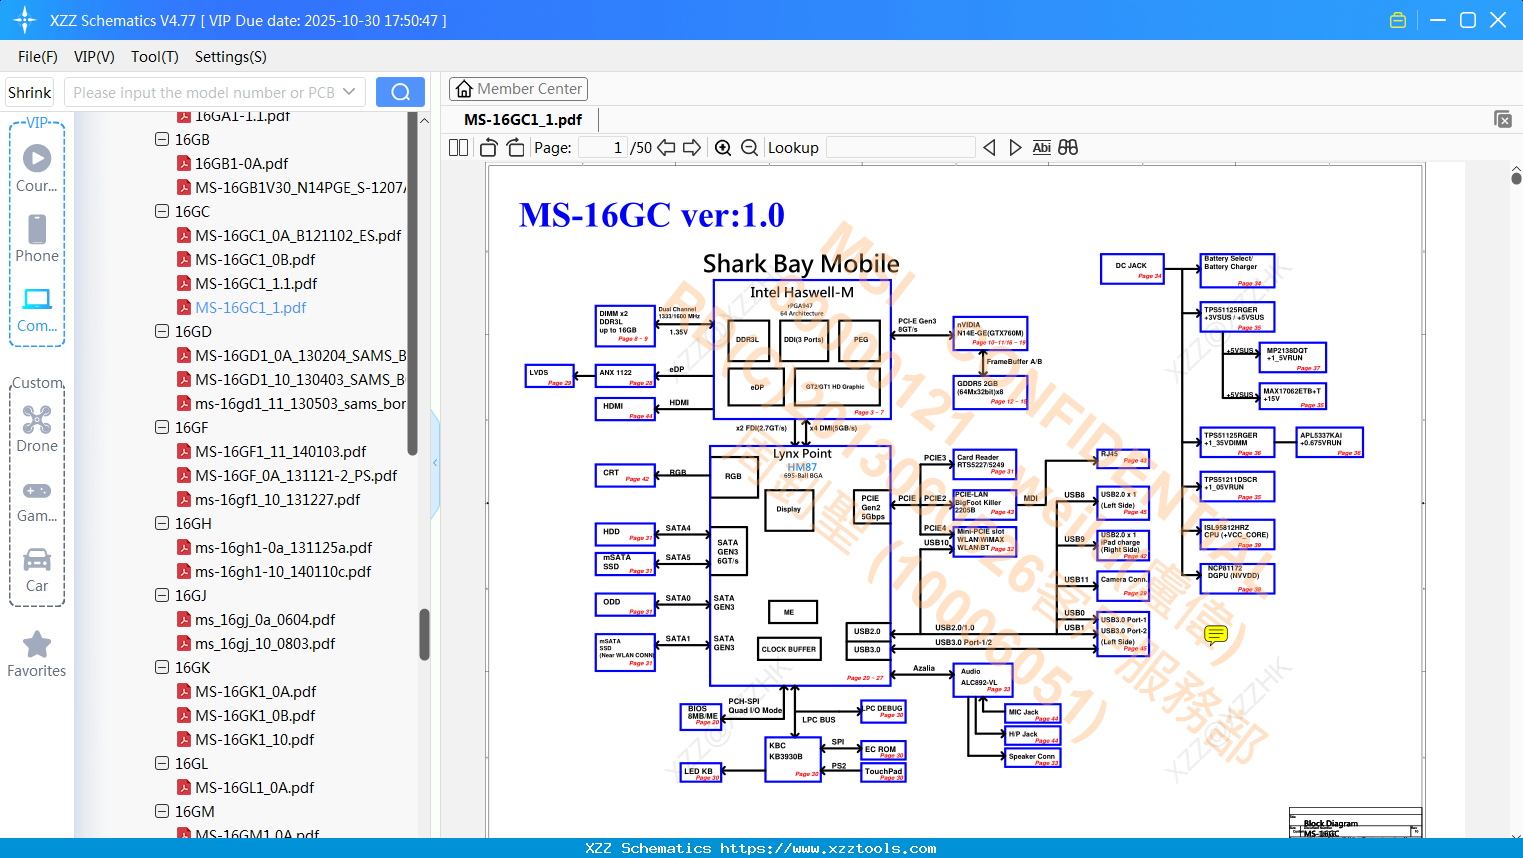
Task: Click the XZZ Schematics app logo
Action: click(x=25, y=20)
